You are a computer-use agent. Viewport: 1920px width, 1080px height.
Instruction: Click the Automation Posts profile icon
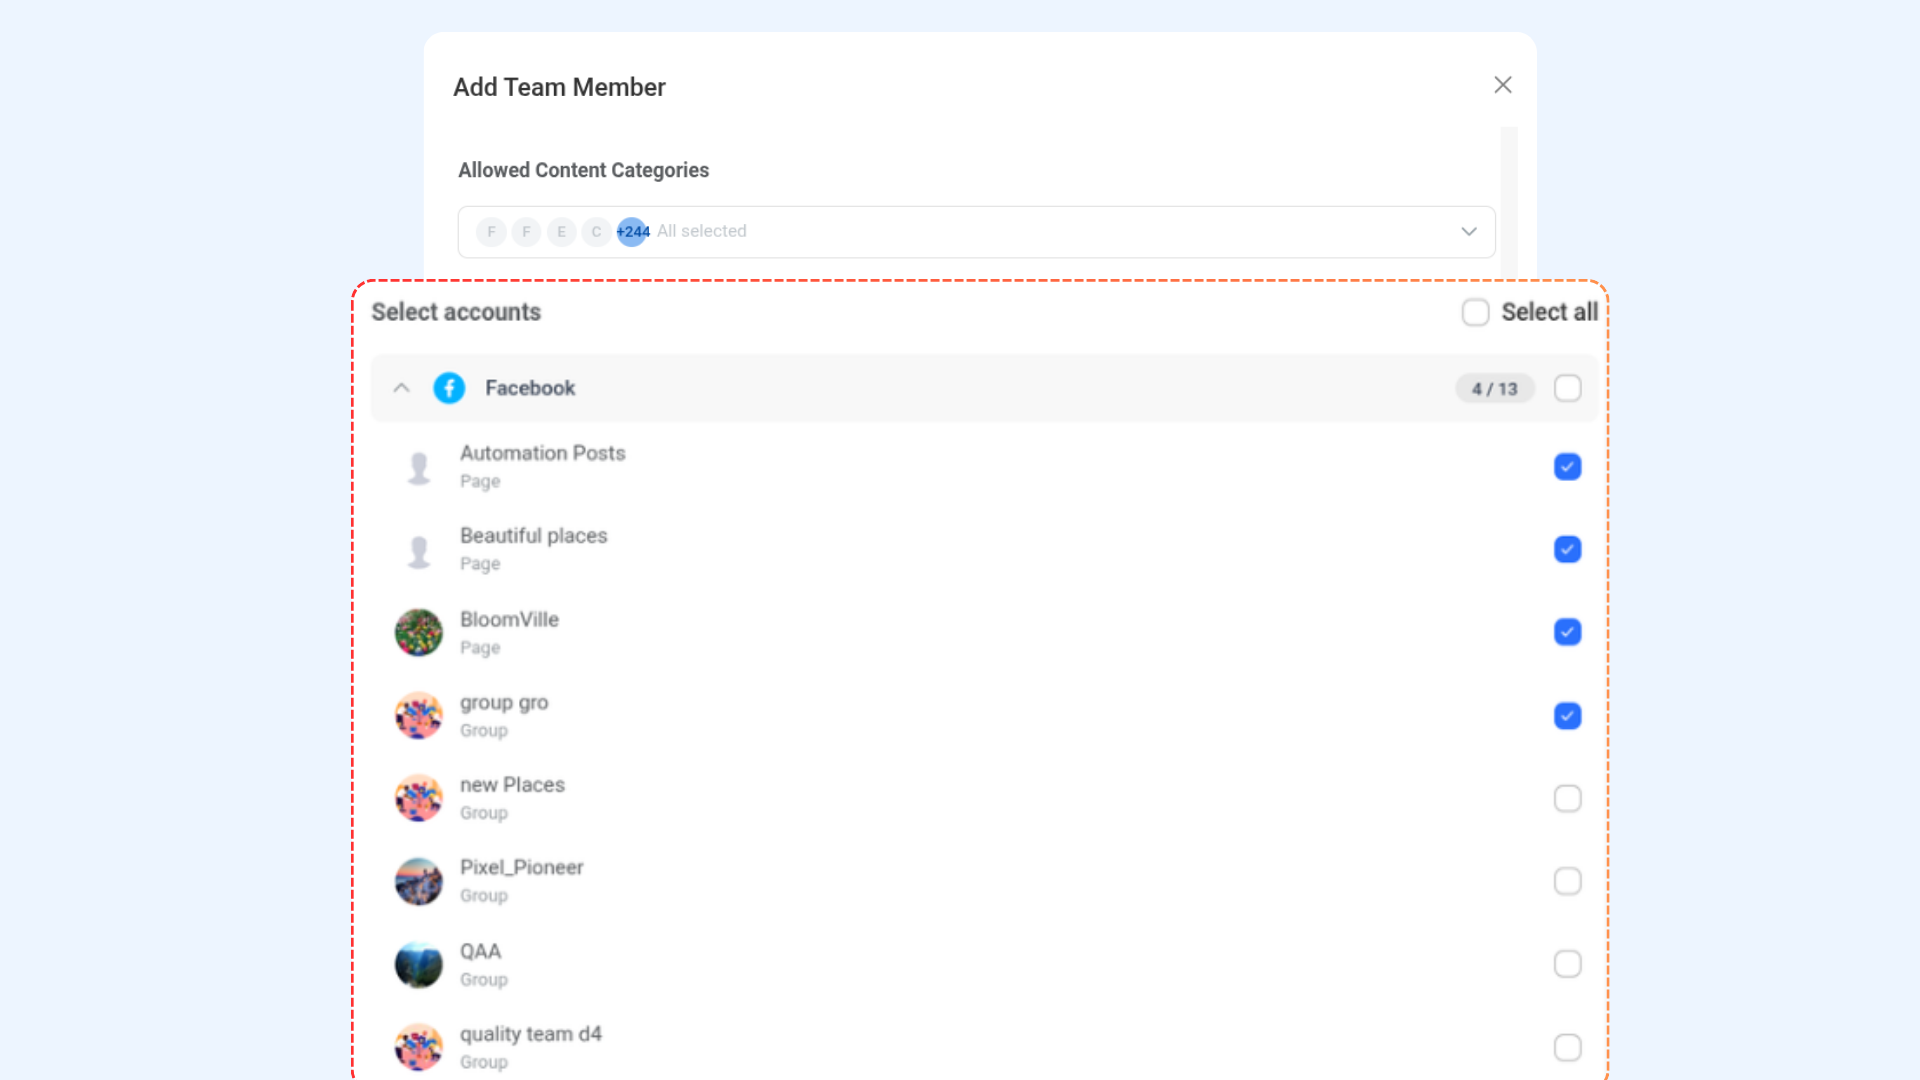419,466
